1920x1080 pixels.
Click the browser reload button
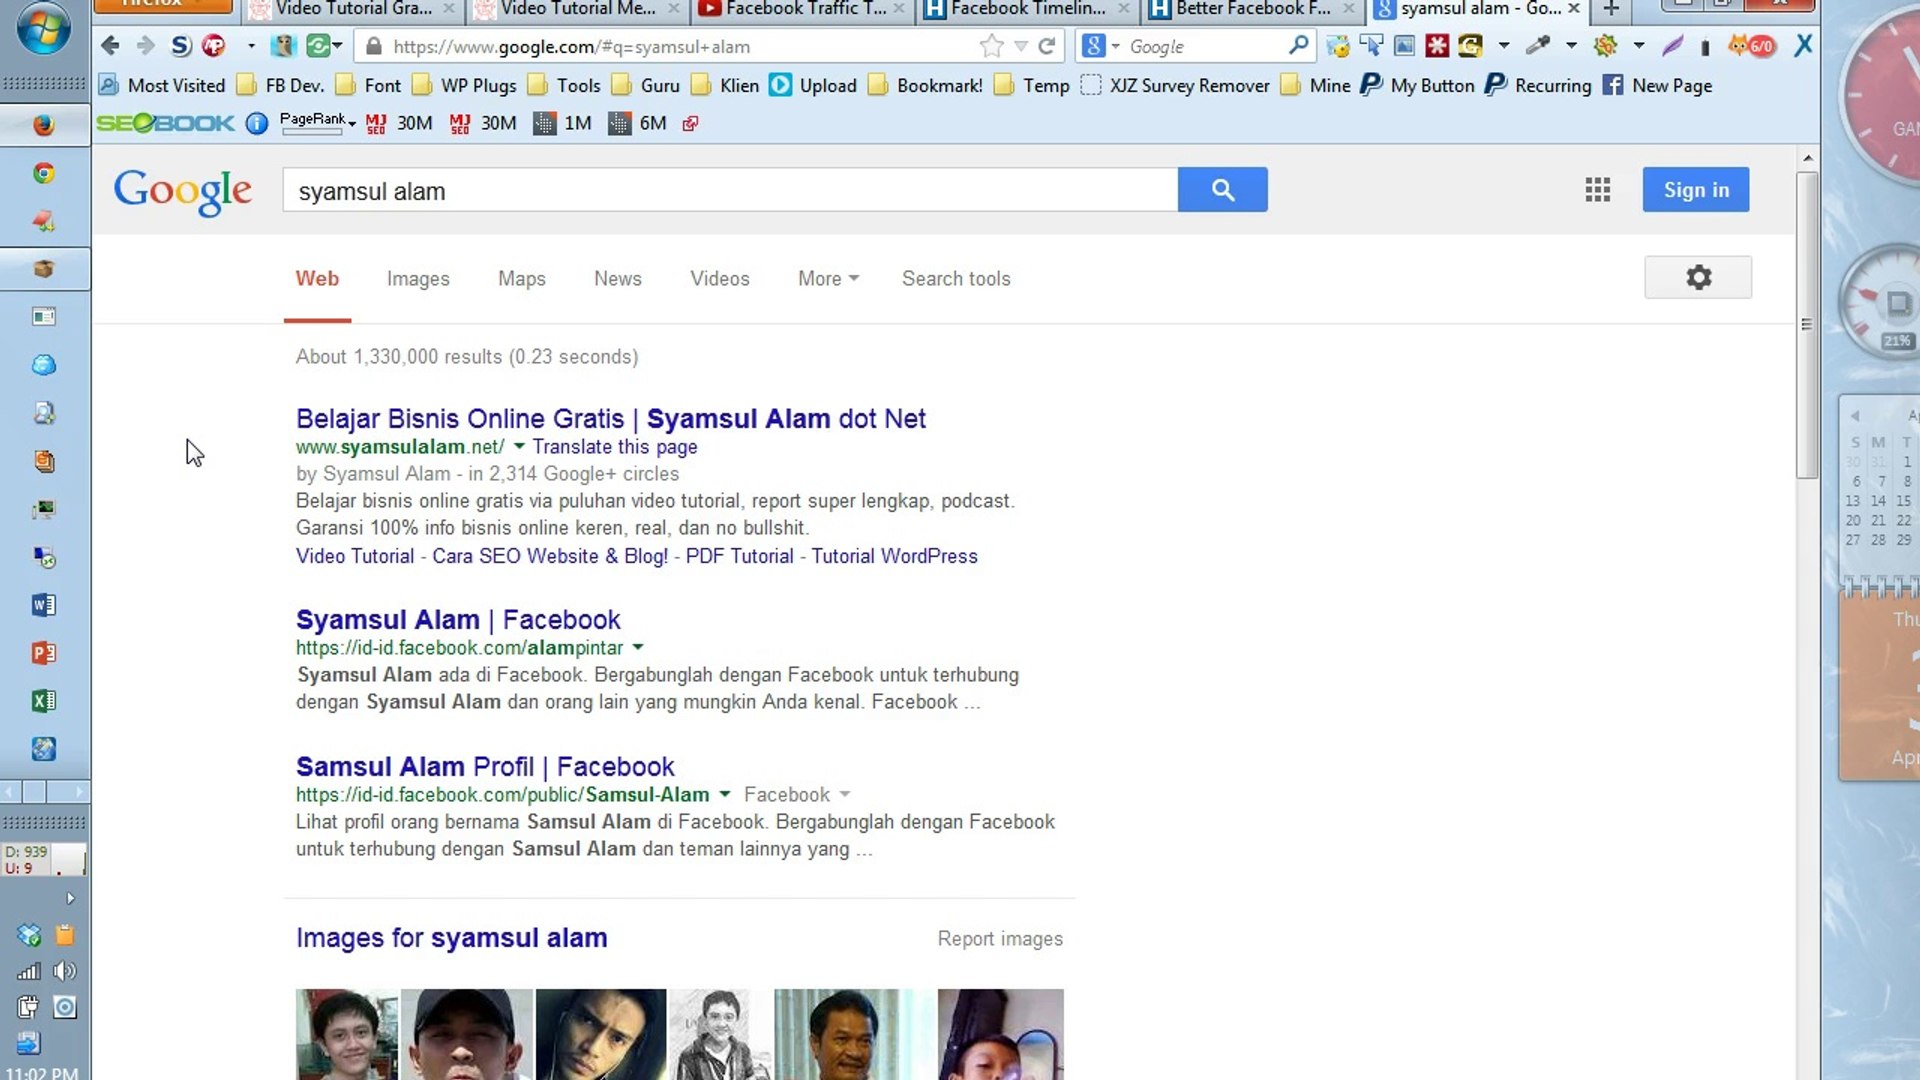(1047, 46)
